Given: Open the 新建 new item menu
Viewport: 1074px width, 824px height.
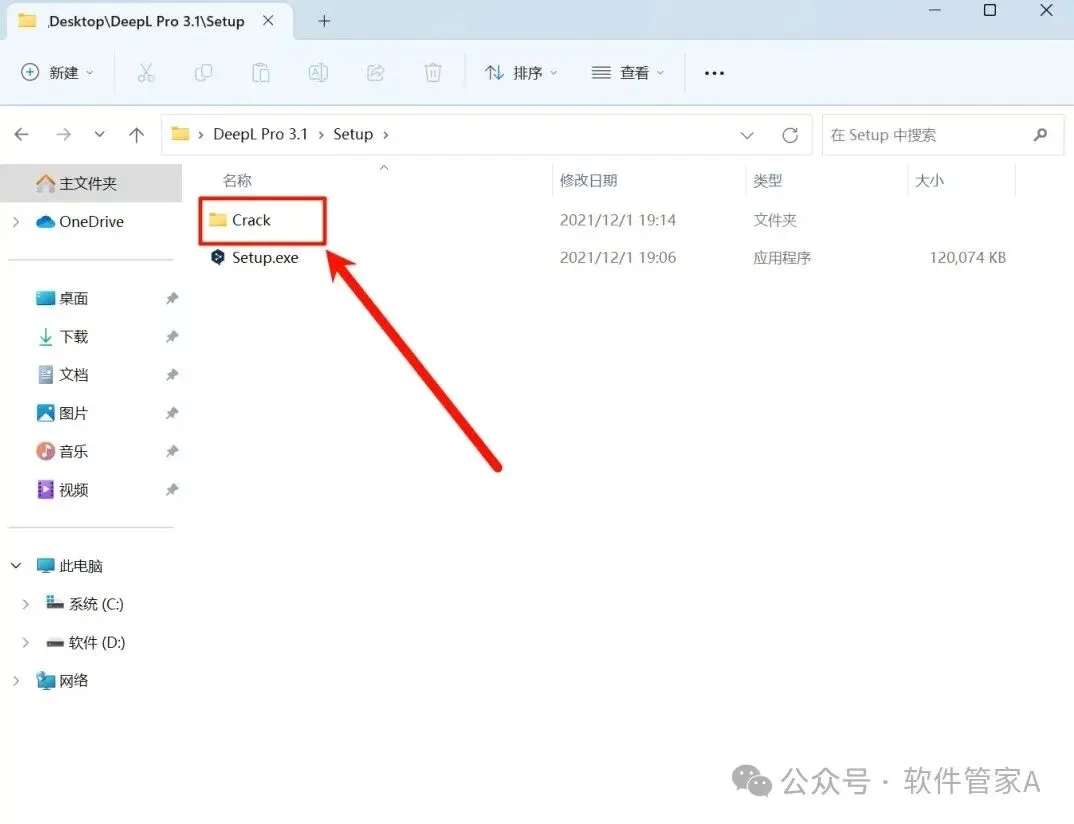Looking at the screenshot, I should pos(58,73).
